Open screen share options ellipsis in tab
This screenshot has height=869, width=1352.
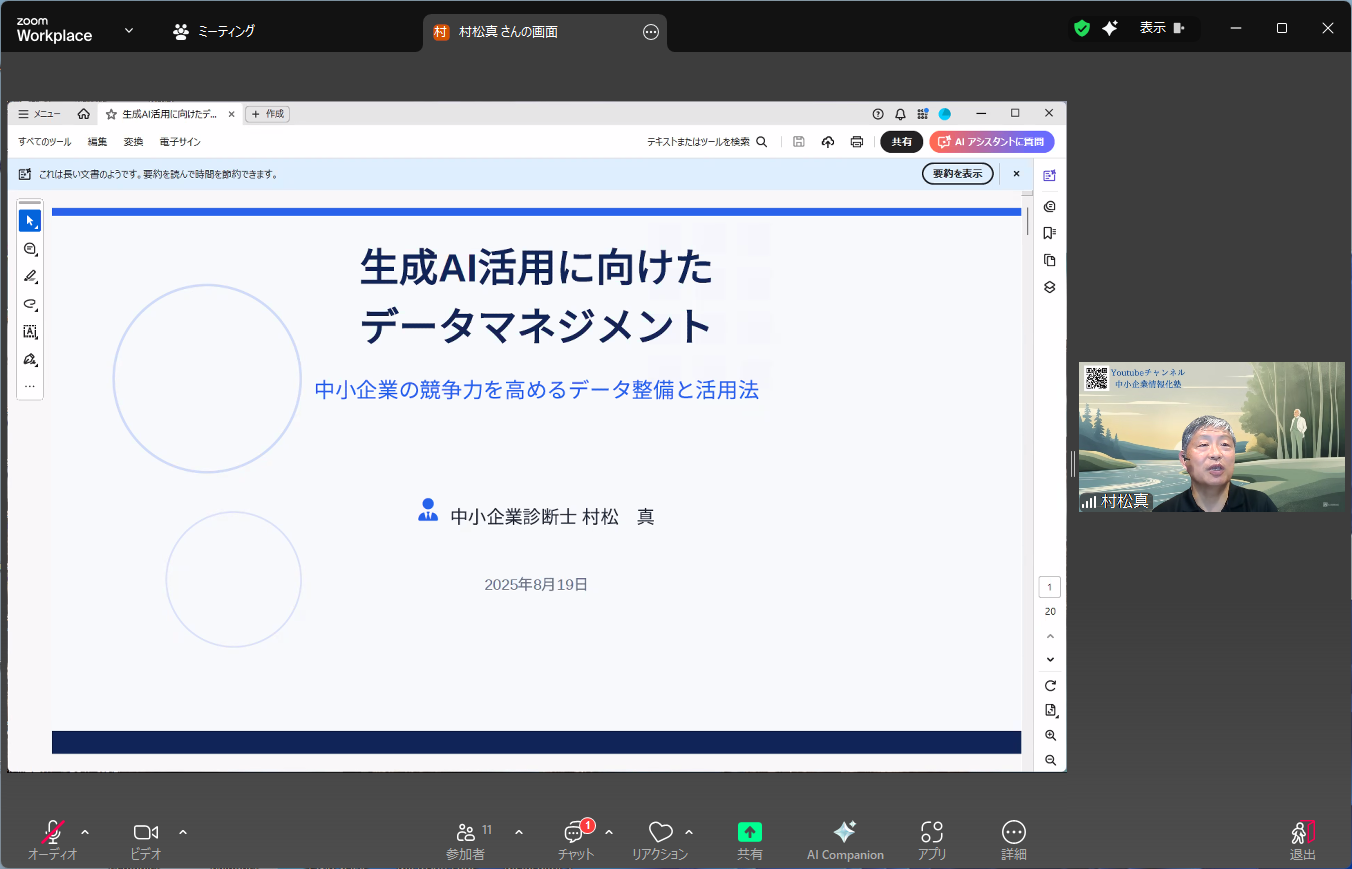click(x=651, y=32)
